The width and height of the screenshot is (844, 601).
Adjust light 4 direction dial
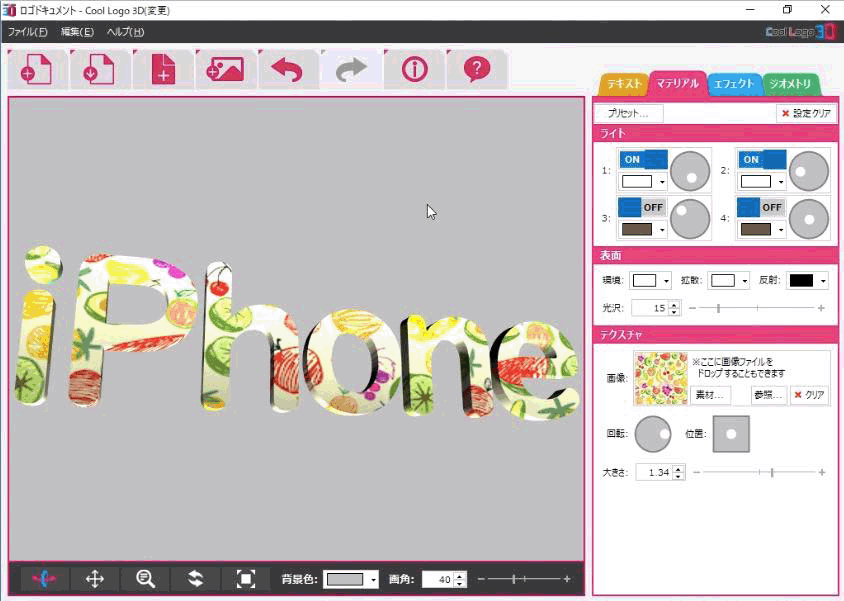pos(808,218)
